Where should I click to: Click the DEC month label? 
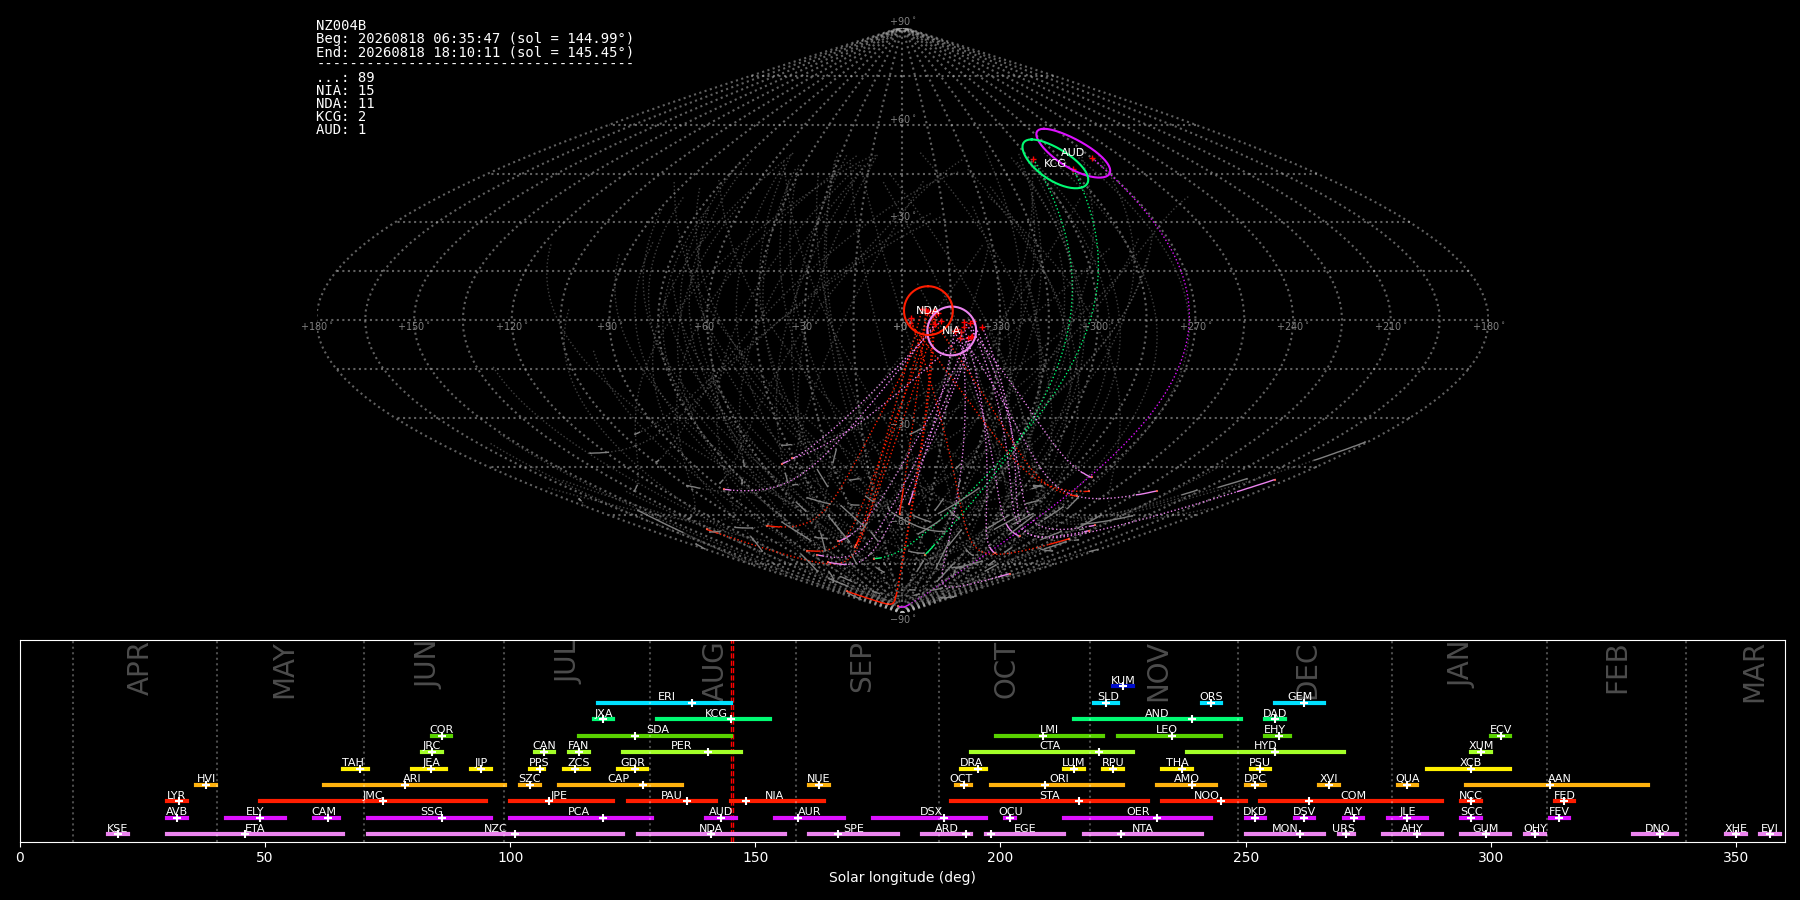click(1307, 670)
